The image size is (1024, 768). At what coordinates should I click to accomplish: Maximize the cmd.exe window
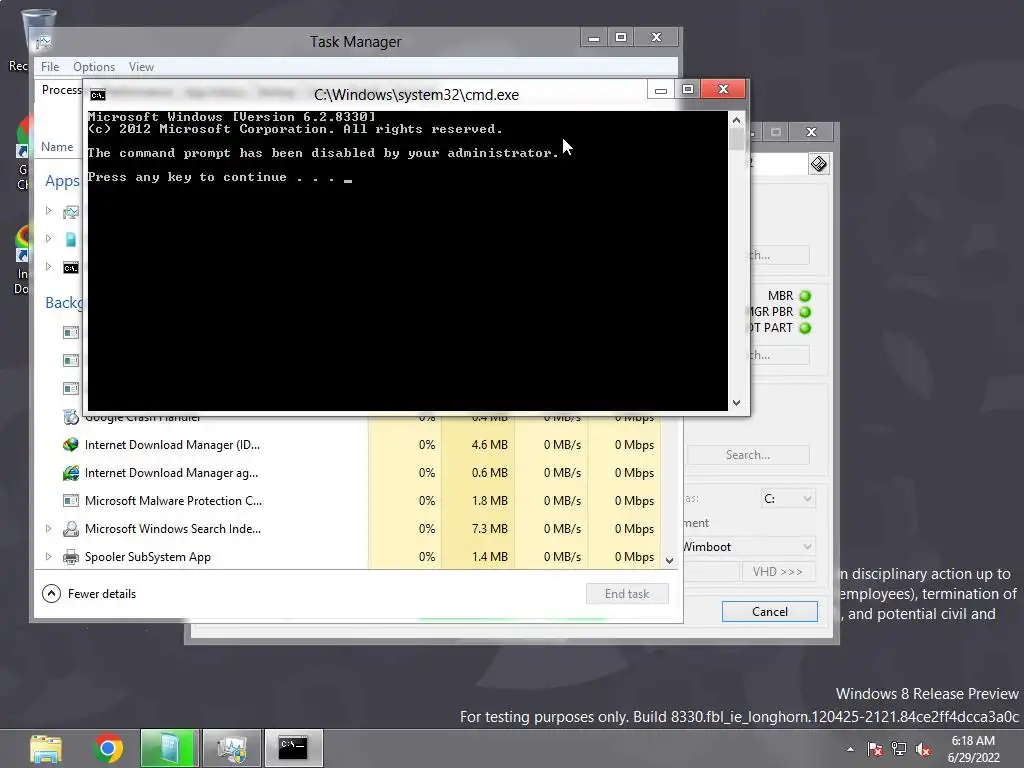coord(688,89)
